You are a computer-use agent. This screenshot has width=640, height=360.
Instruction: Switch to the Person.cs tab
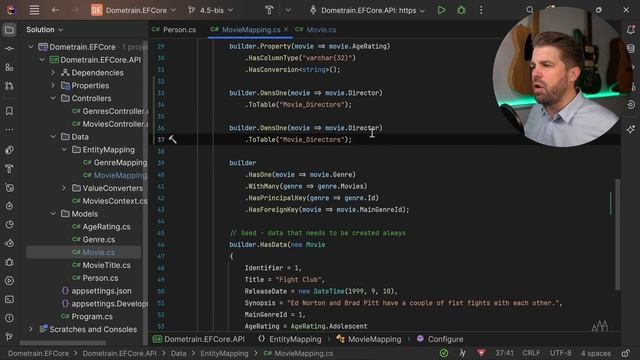coord(174,30)
